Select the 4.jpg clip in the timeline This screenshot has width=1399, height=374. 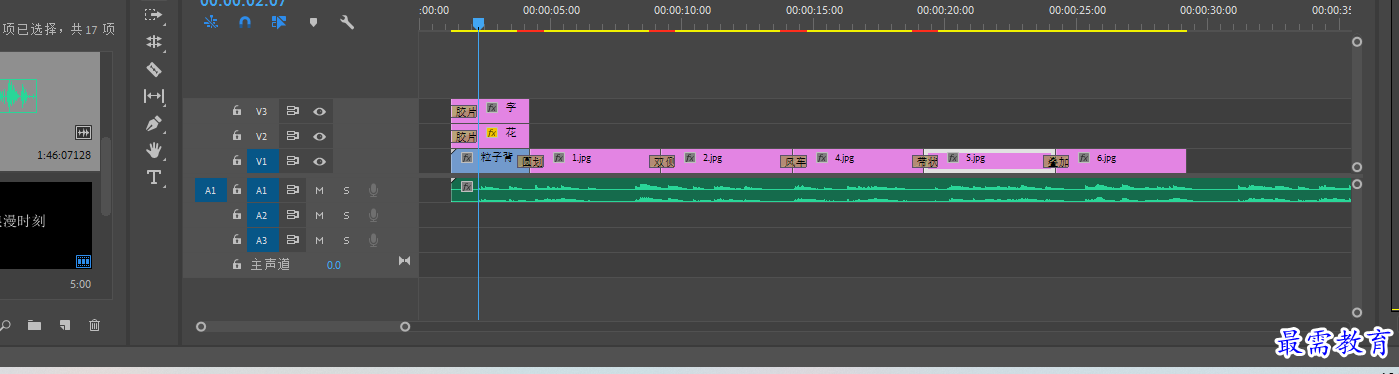858,160
